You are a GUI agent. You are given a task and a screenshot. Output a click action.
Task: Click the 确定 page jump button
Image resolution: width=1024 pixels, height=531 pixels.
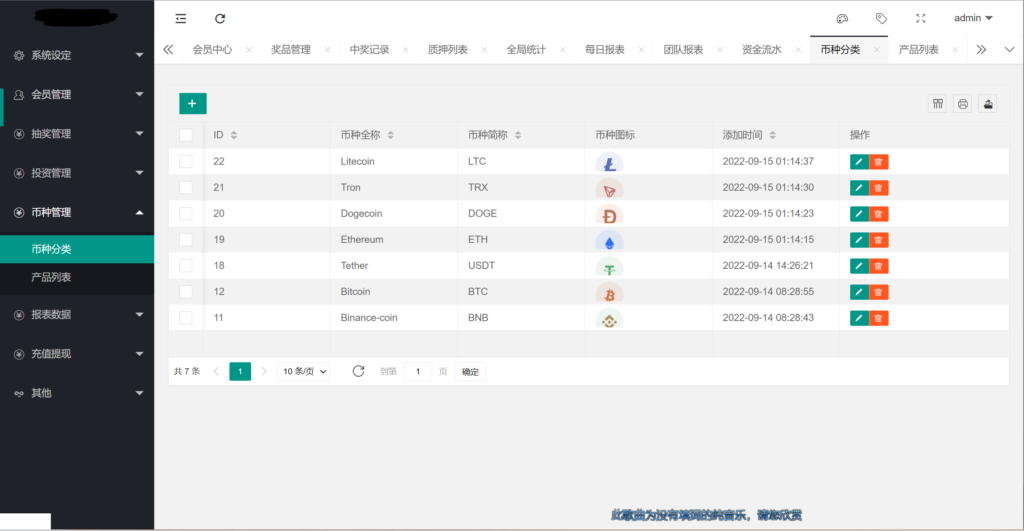470,371
